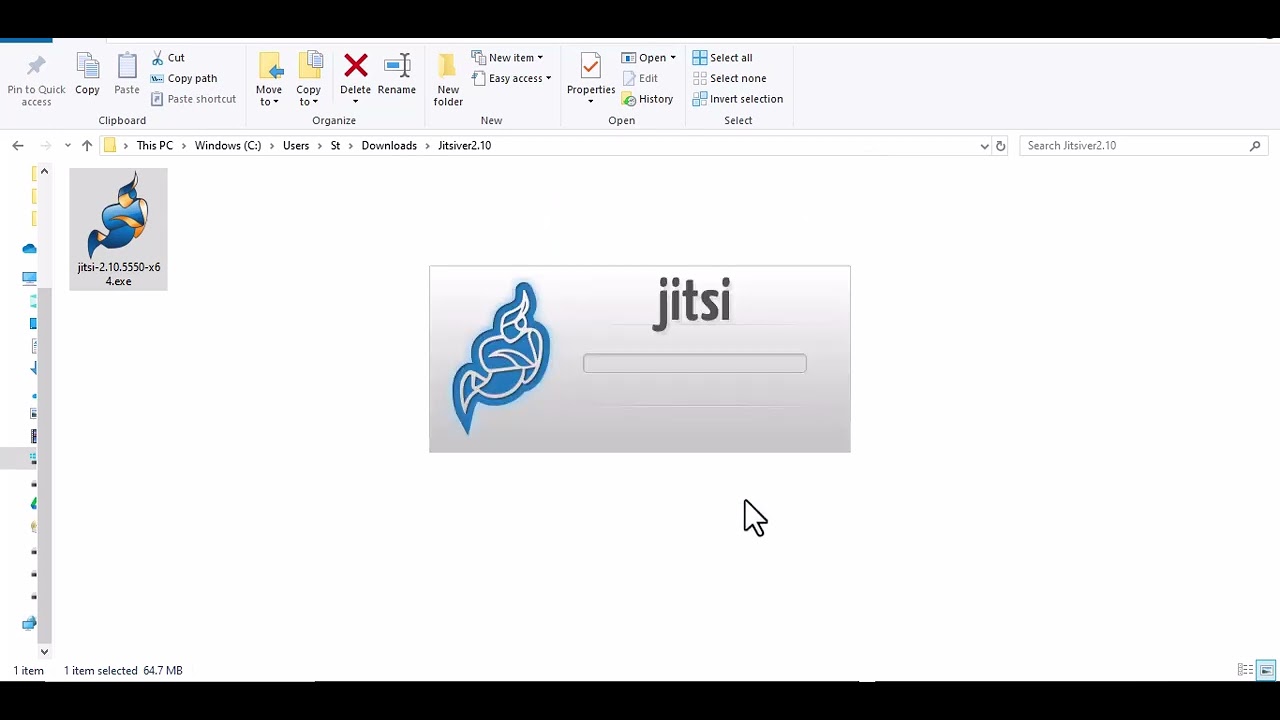This screenshot has height=720, width=1280.
Task: Click the Jitsi logo on splash screen
Action: (x=501, y=358)
